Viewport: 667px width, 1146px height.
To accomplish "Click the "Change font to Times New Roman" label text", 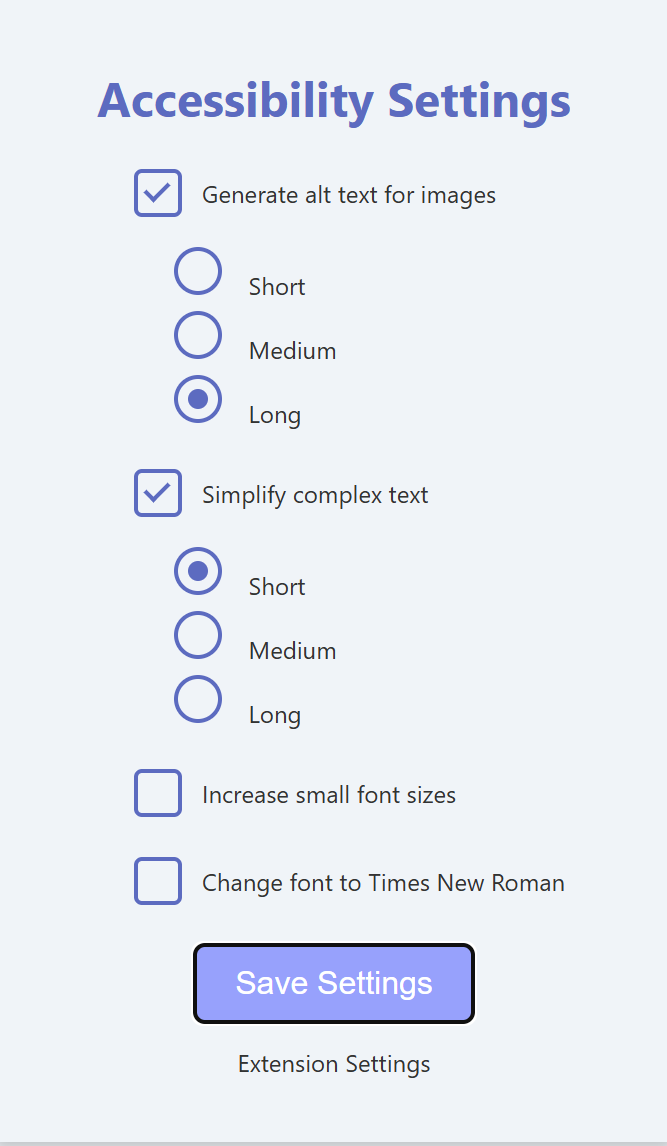I will coord(384,883).
